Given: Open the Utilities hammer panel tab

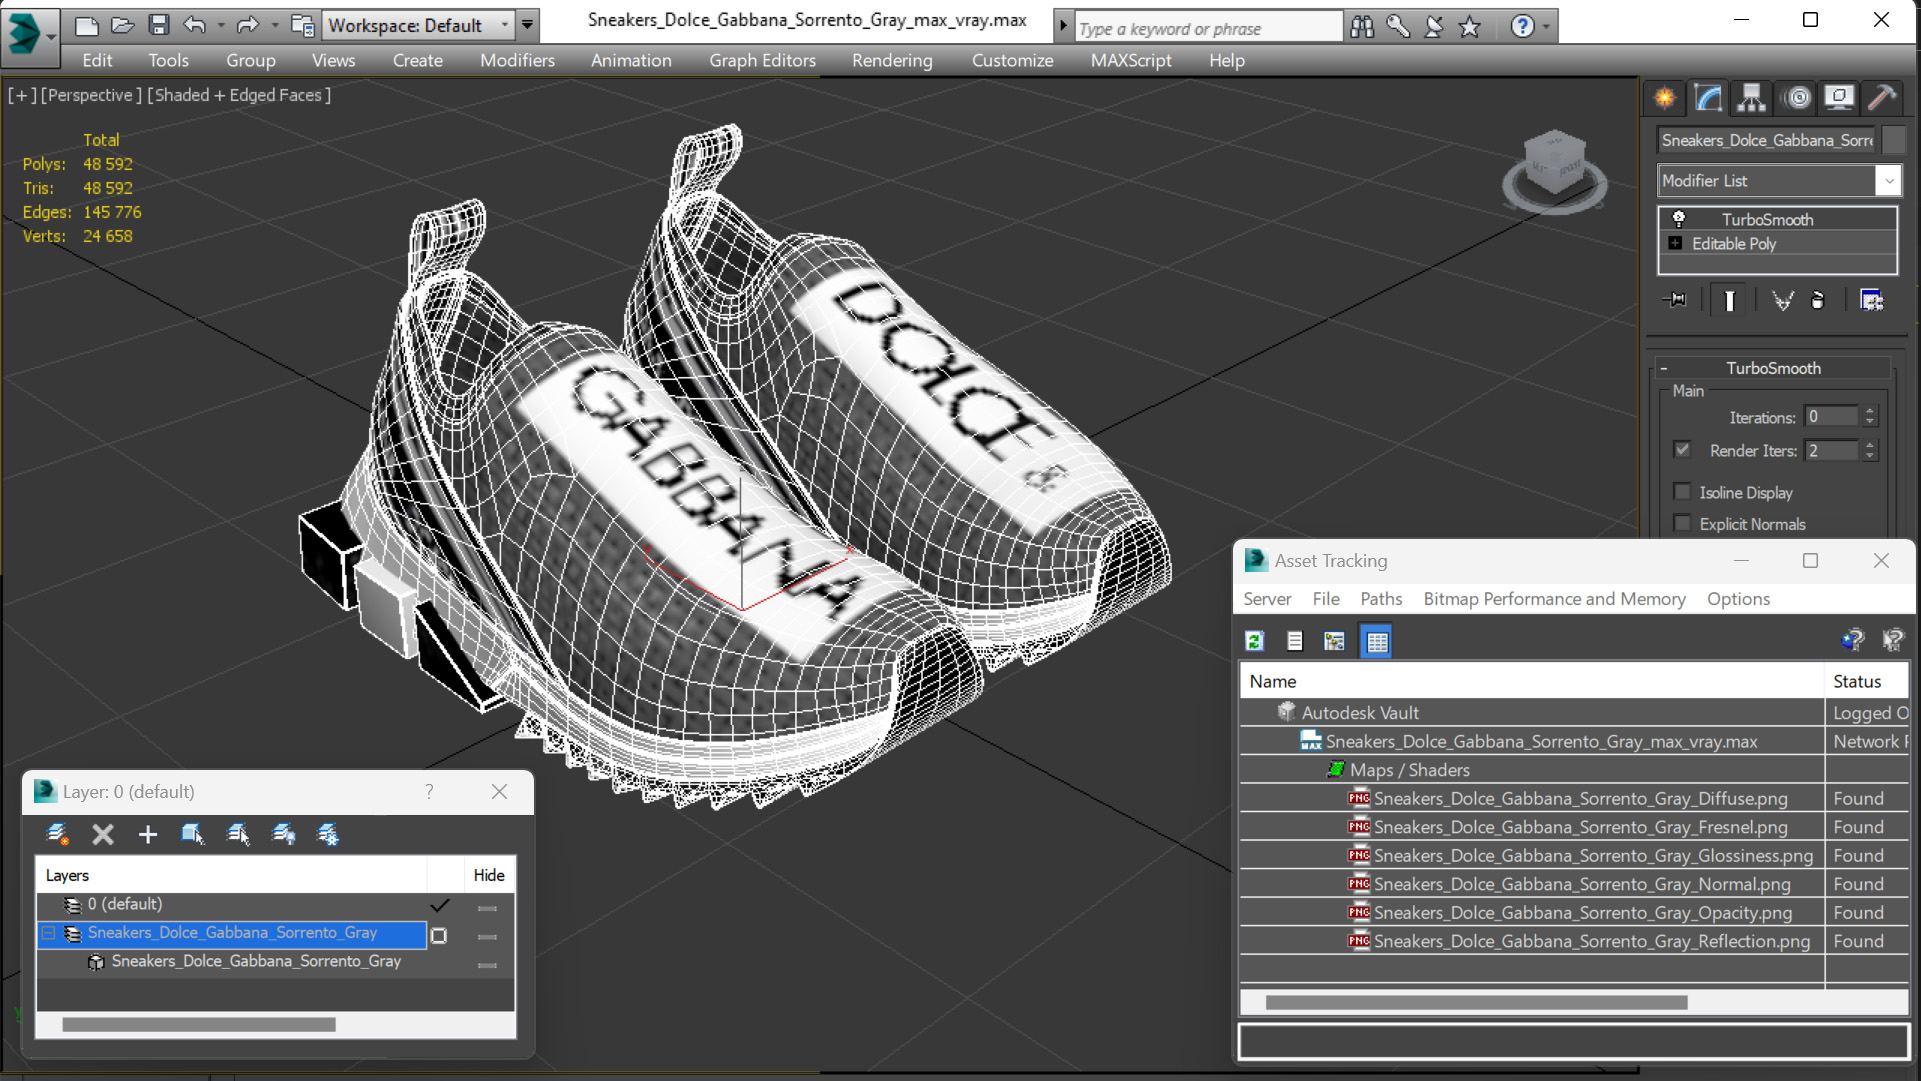Looking at the screenshot, I should (x=1882, y=97).
